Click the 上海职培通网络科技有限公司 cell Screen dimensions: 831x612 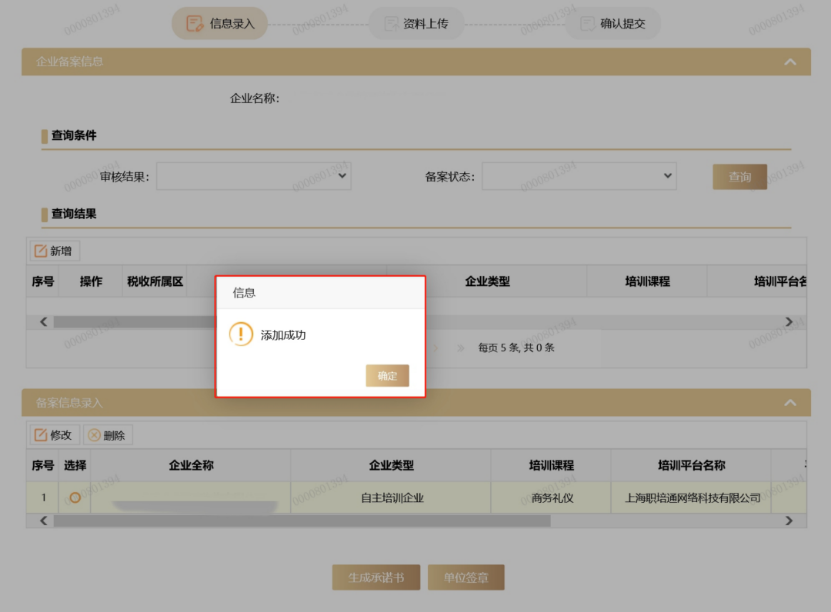(691, 498)
